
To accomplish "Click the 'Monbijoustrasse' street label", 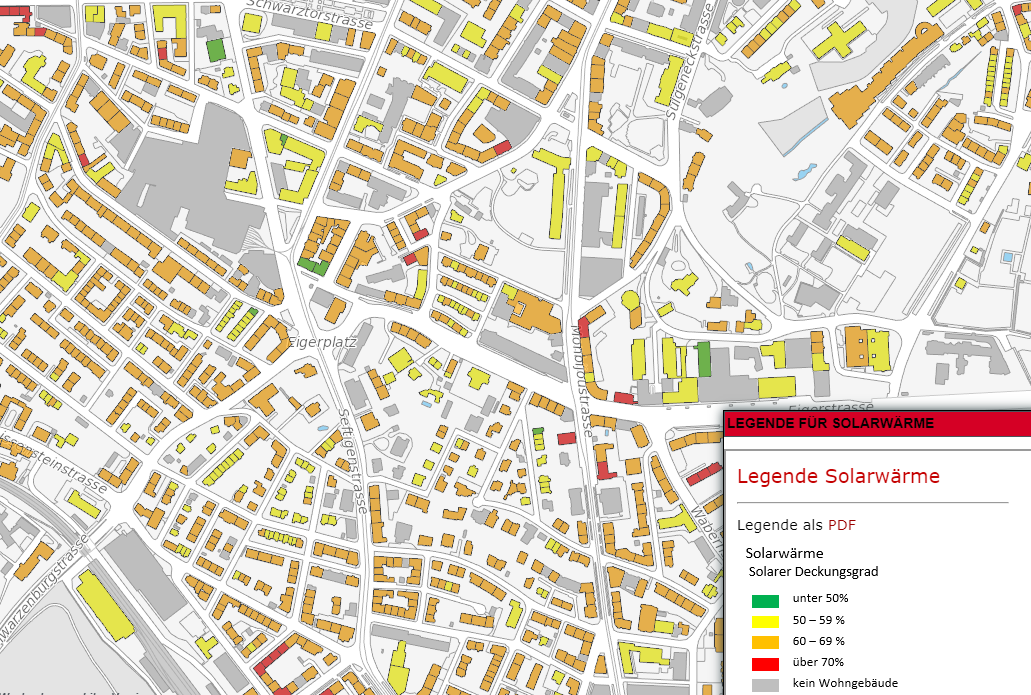I will click(581, 380).
